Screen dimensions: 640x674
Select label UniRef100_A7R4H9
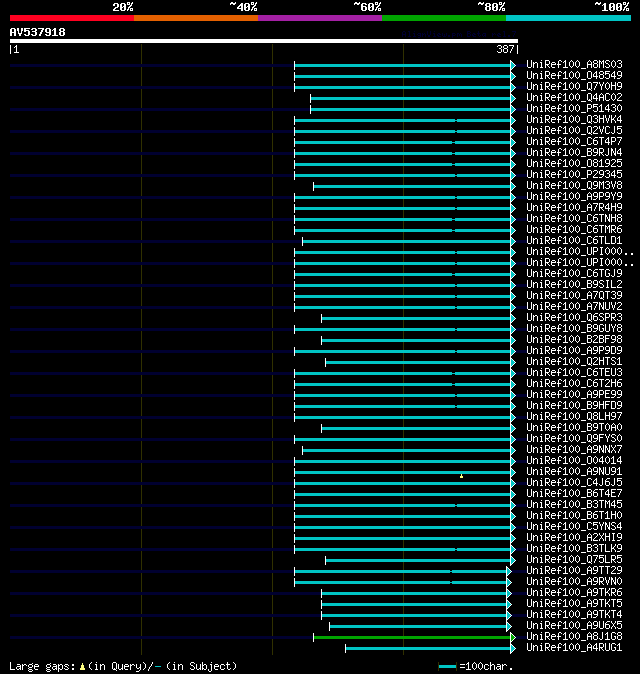[x=574, y=208]
